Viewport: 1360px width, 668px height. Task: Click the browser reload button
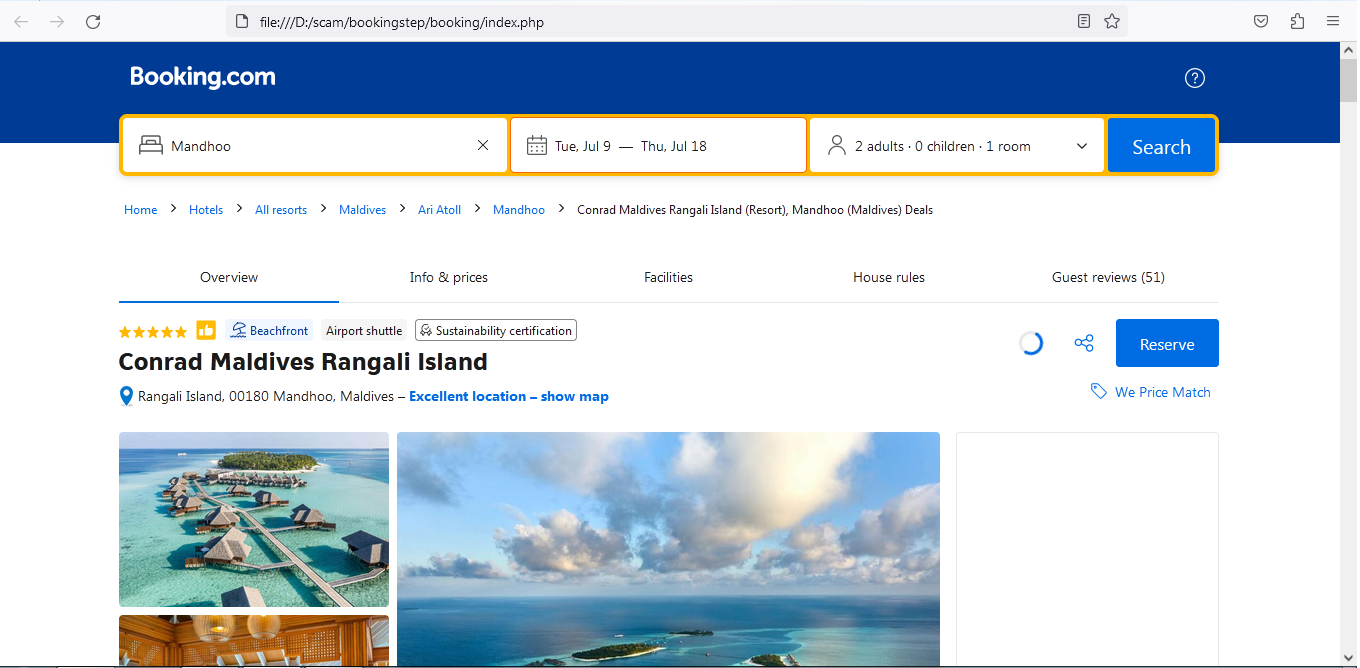[x=93, y=21]
